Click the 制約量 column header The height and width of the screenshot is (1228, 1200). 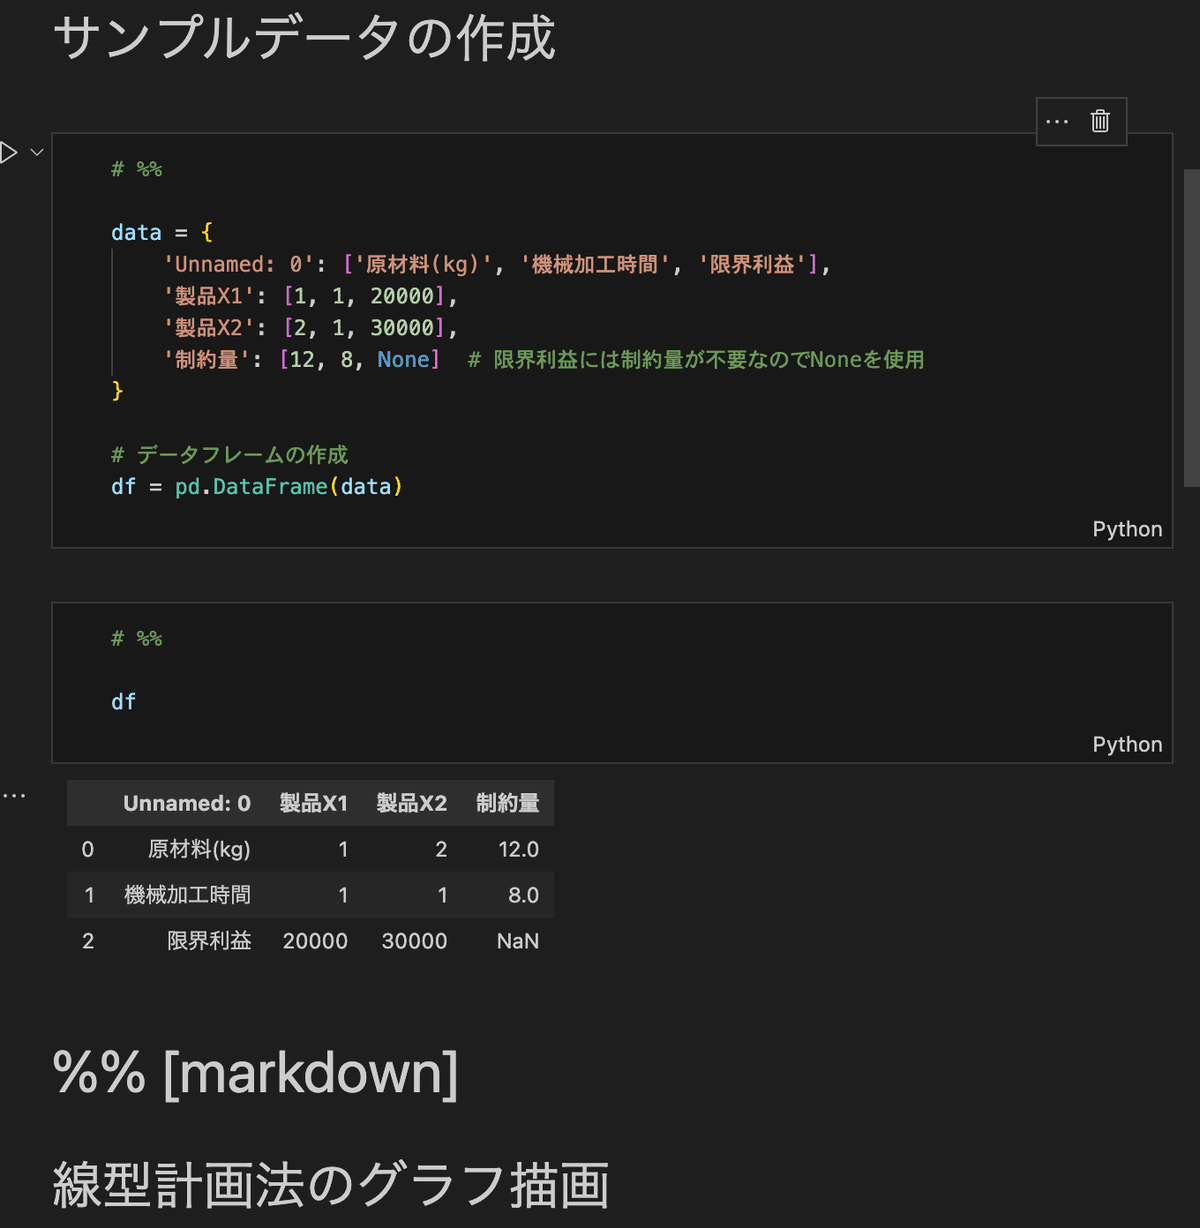coord(508,802)
